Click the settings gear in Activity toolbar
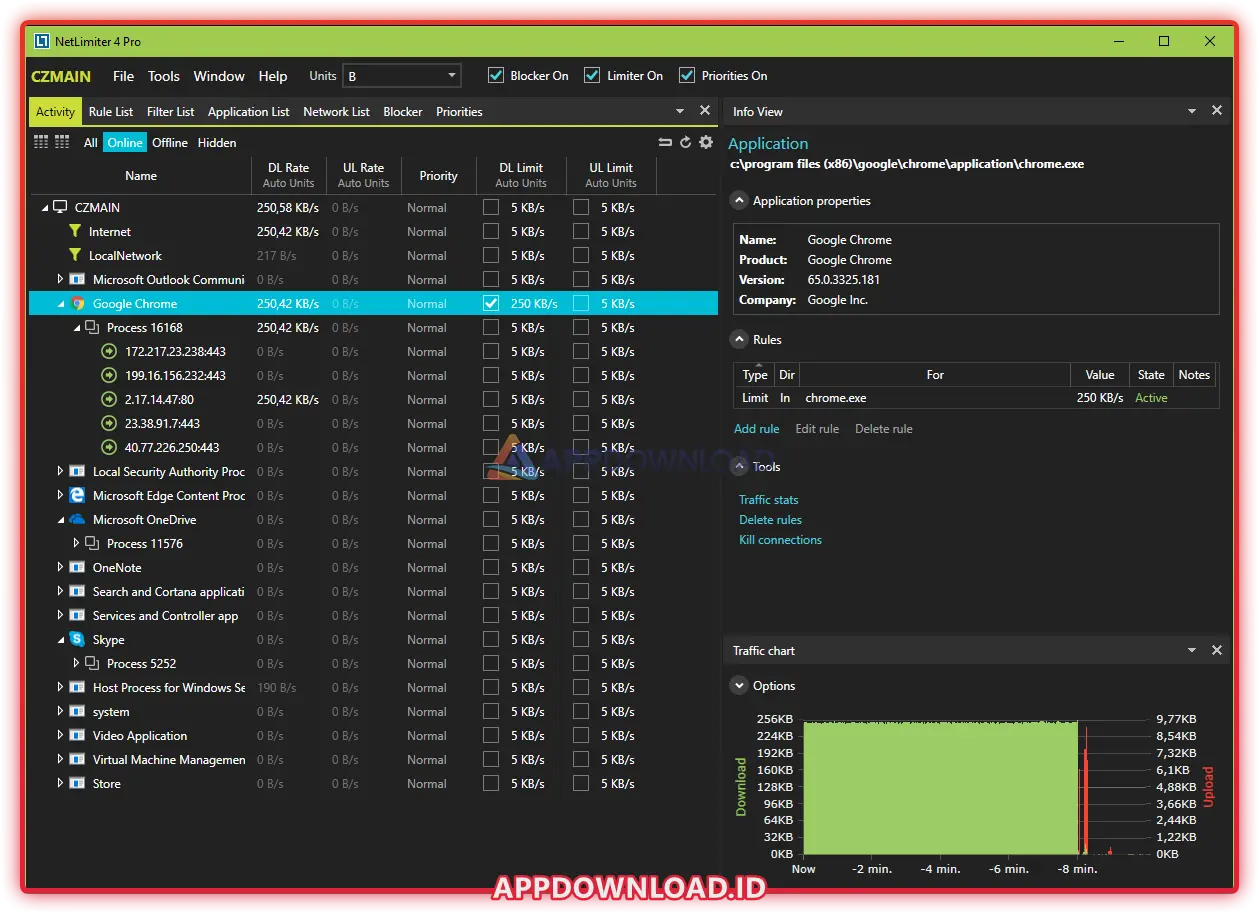 [706, 142]
